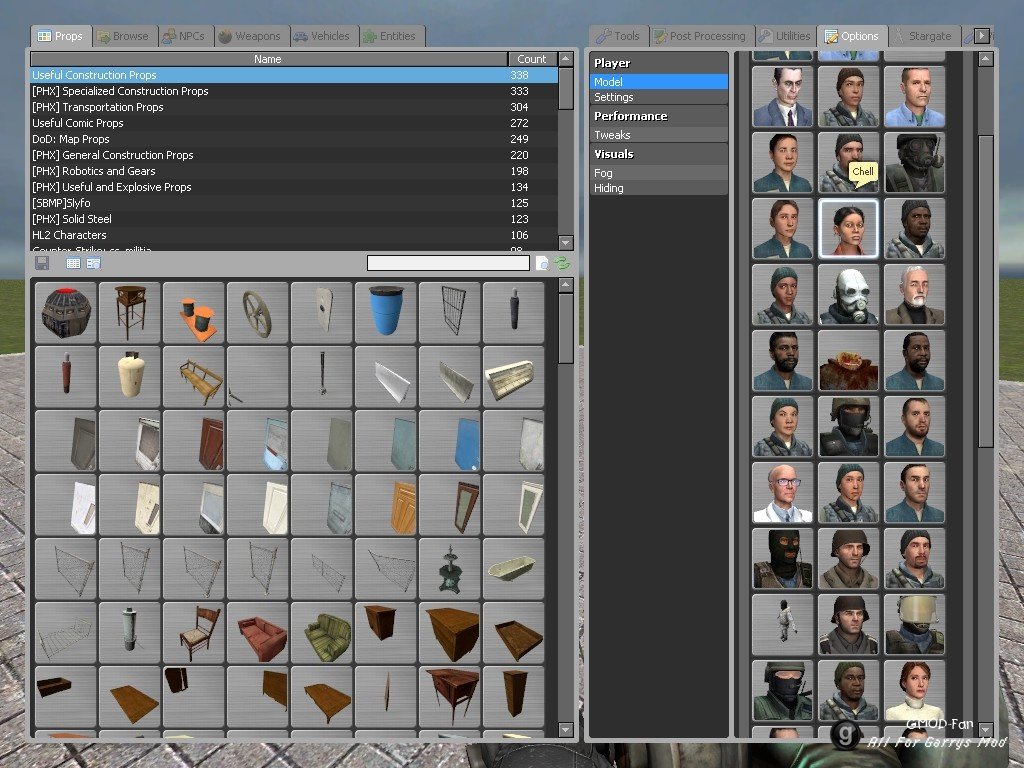
Task: Select 'DoD: Map Props' row
Action: [294, 139]
